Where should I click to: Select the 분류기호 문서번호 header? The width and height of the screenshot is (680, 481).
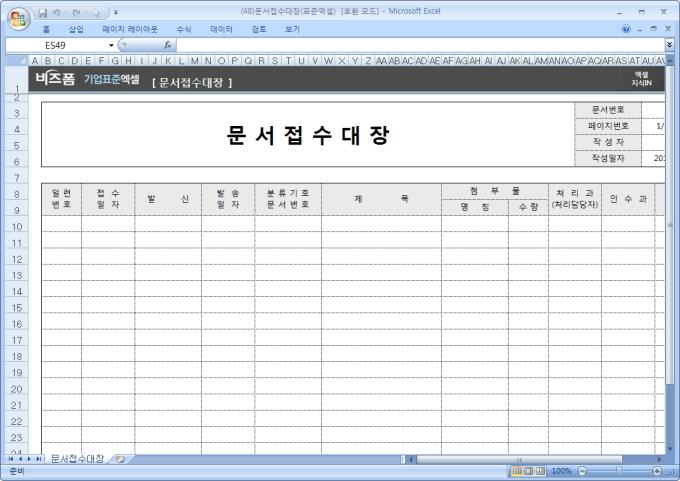pyautogui.click(x=288, y=199)
